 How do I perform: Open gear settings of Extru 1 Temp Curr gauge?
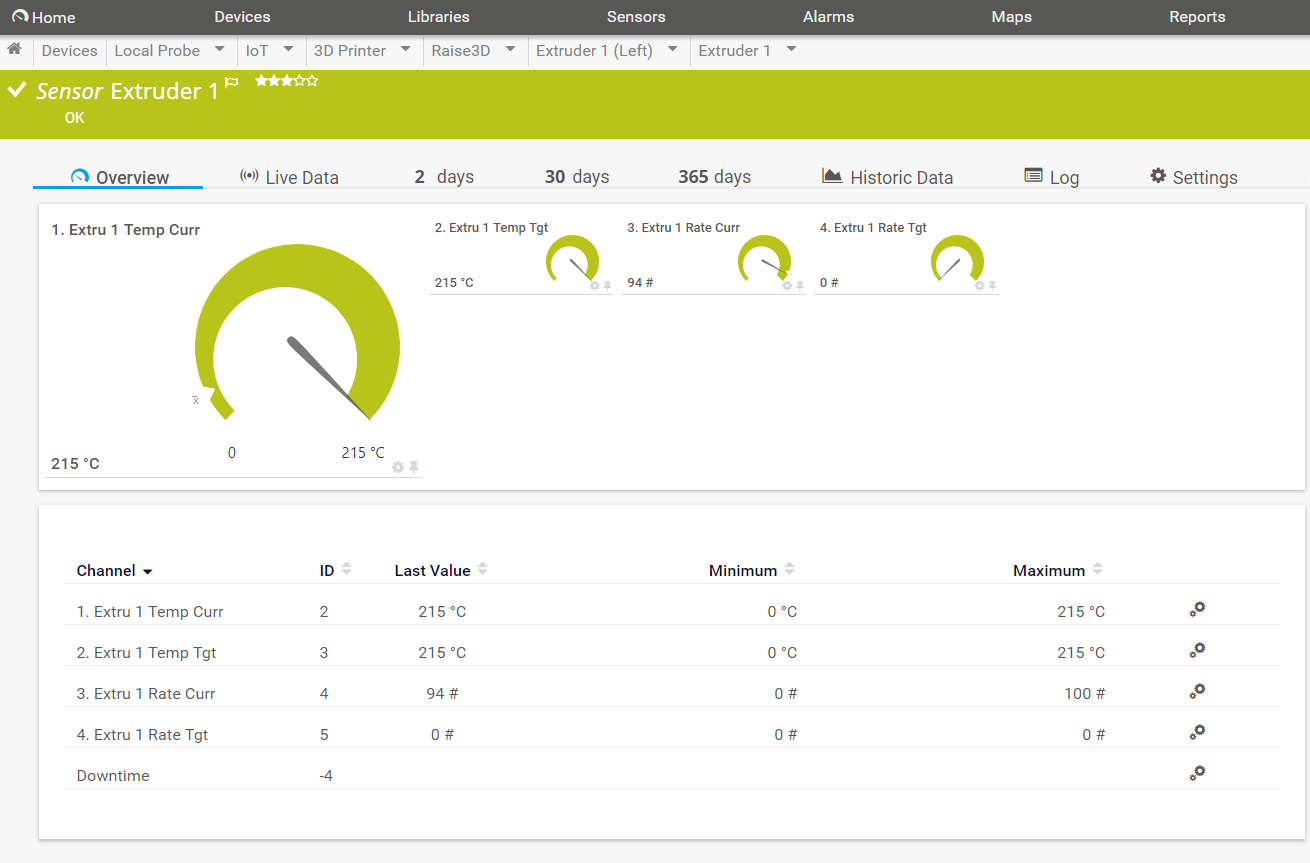(x=398, y=467)
